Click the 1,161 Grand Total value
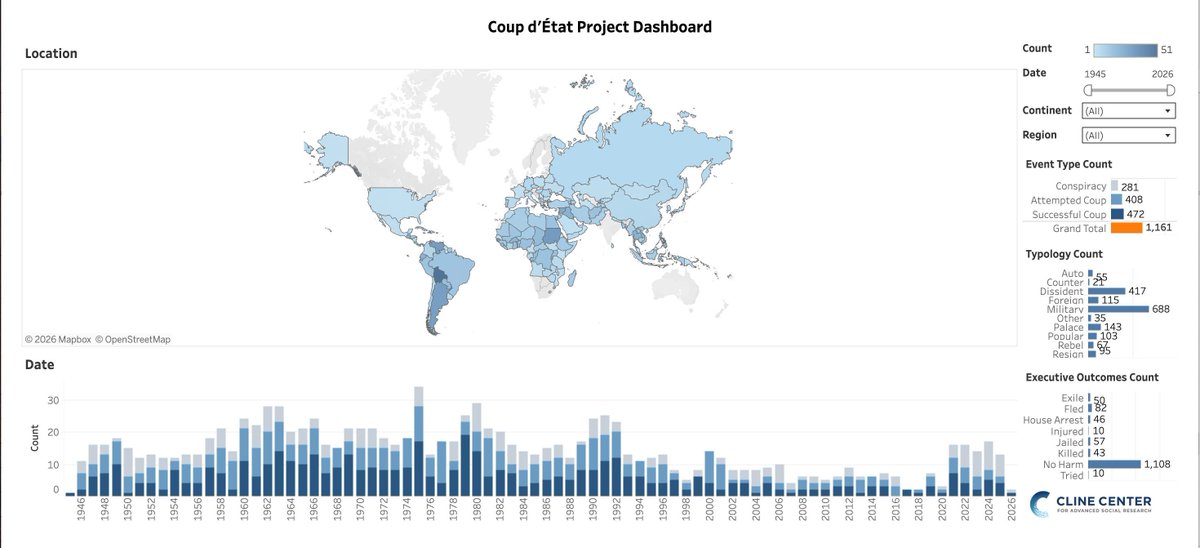 [x=1161, y=228]
